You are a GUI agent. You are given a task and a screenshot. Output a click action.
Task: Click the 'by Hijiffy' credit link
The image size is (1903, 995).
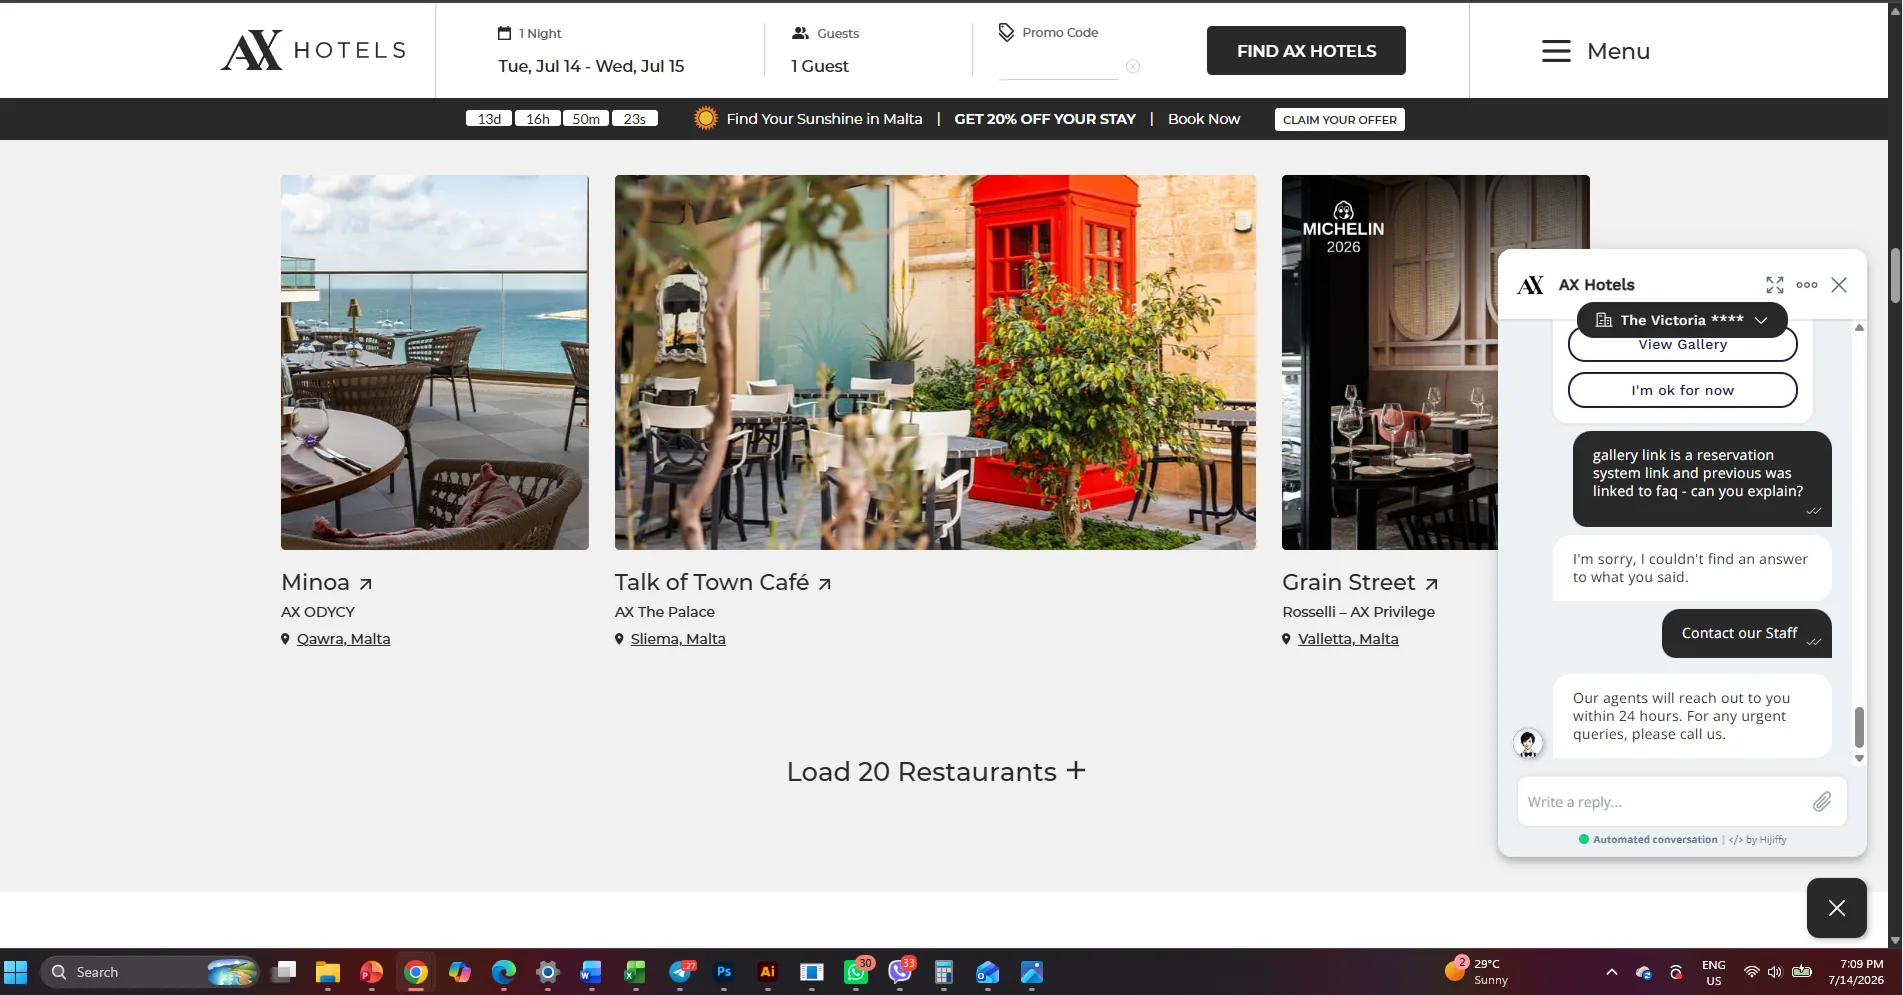(x=1765, y=840)
